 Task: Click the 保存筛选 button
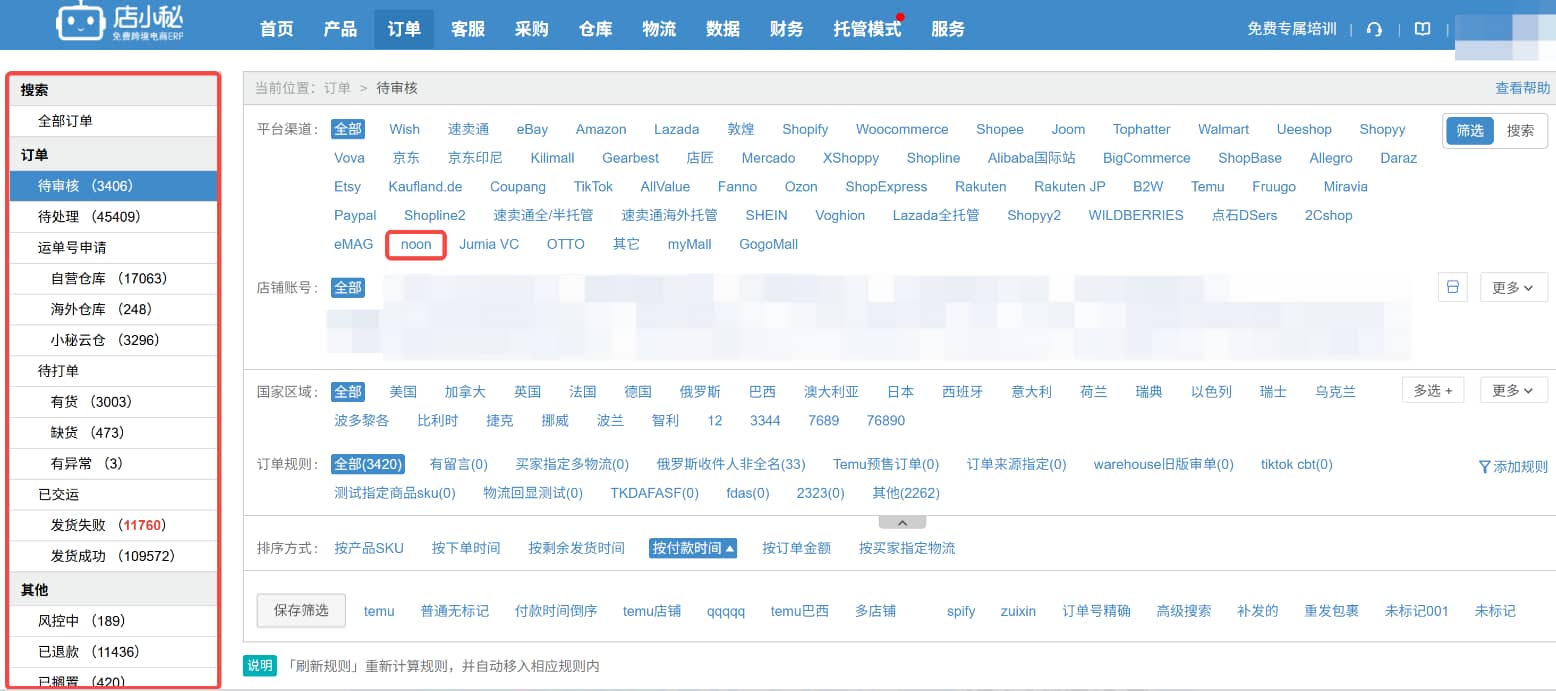(301, 610)
